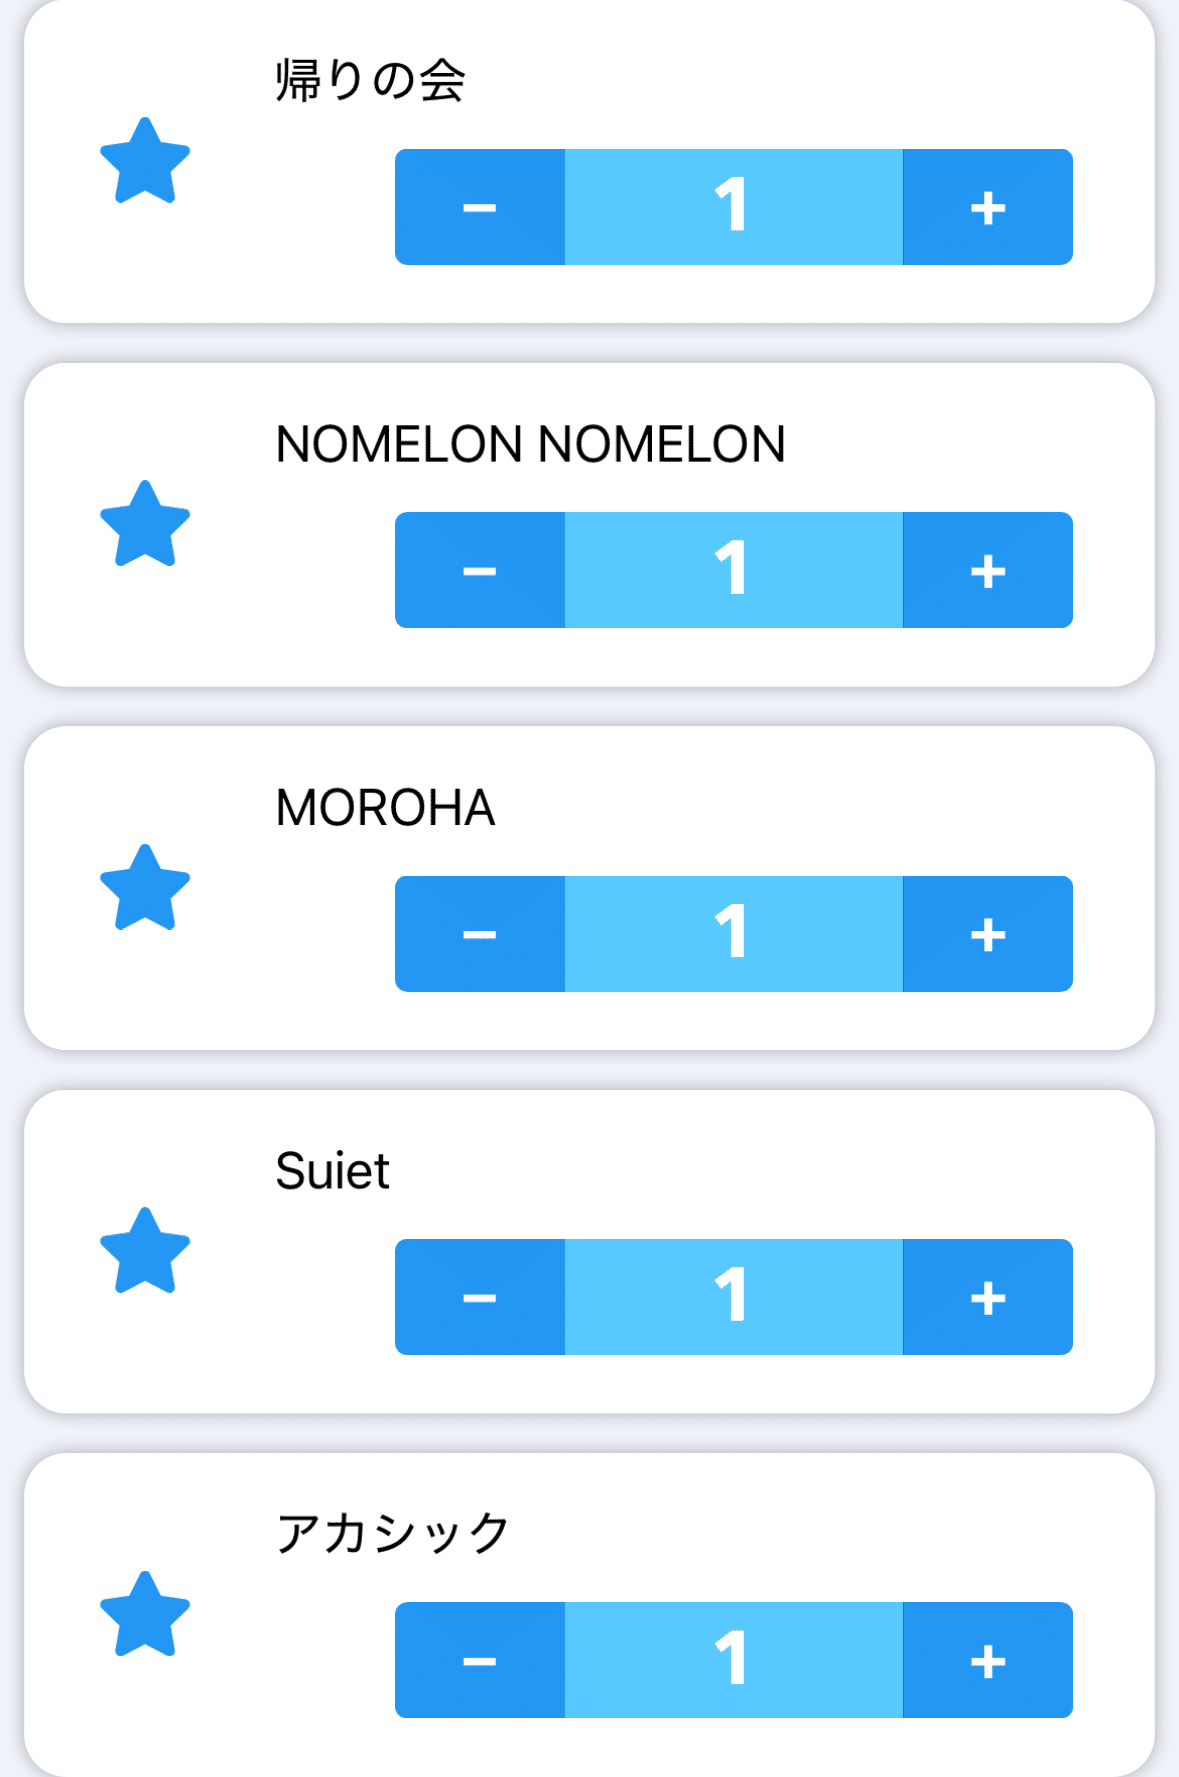Reduce the Suiet count by one
The width and height of the screenshot is (1179, 1777).
tap(480, 1297)
